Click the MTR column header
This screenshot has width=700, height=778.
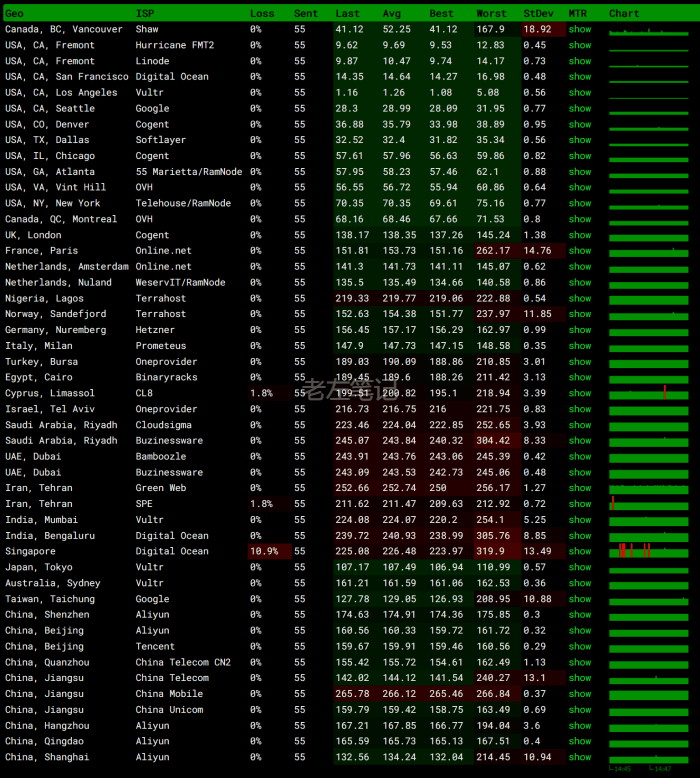click(577, 13)
